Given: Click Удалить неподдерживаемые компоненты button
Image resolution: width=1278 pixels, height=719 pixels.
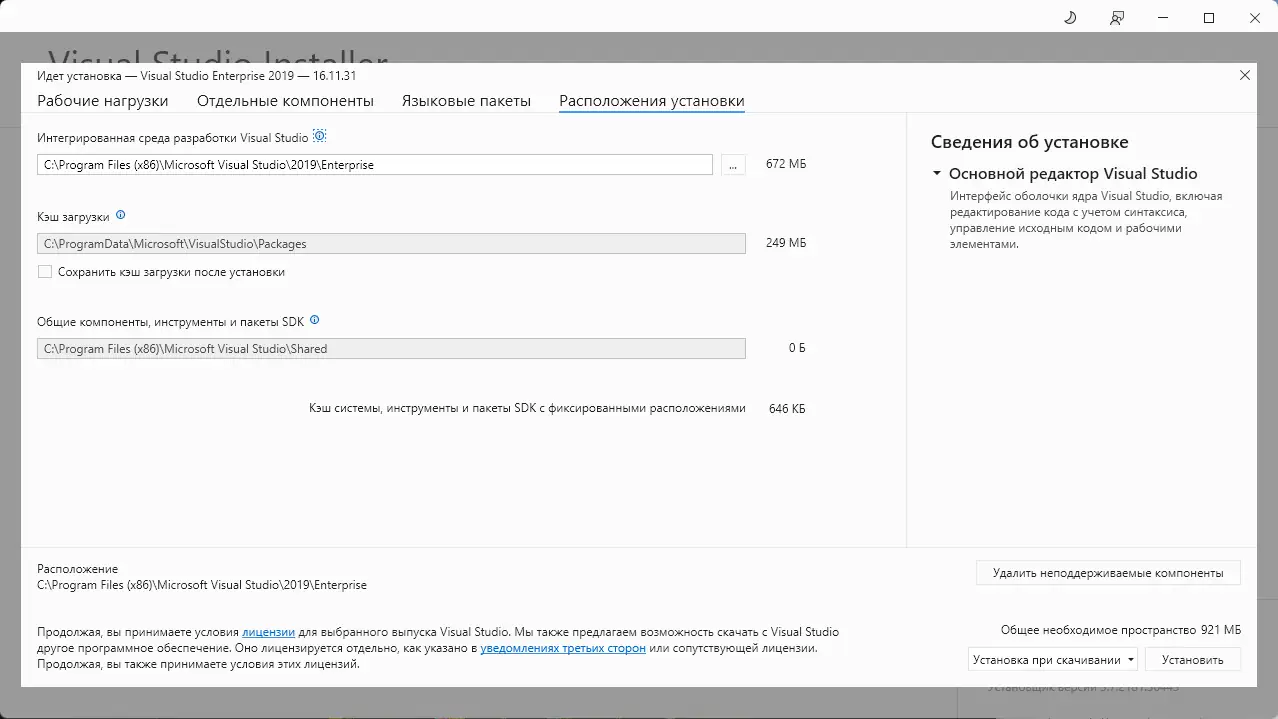Looking at the screenshot, I should [1108, 573].
